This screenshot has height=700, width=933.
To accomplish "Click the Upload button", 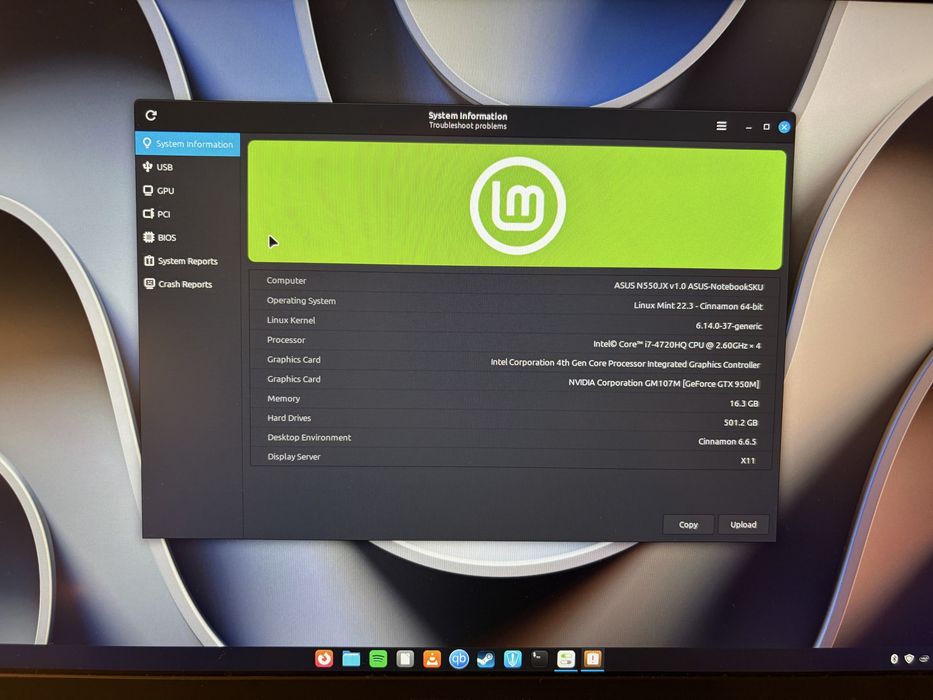I will tap(743, 524).
